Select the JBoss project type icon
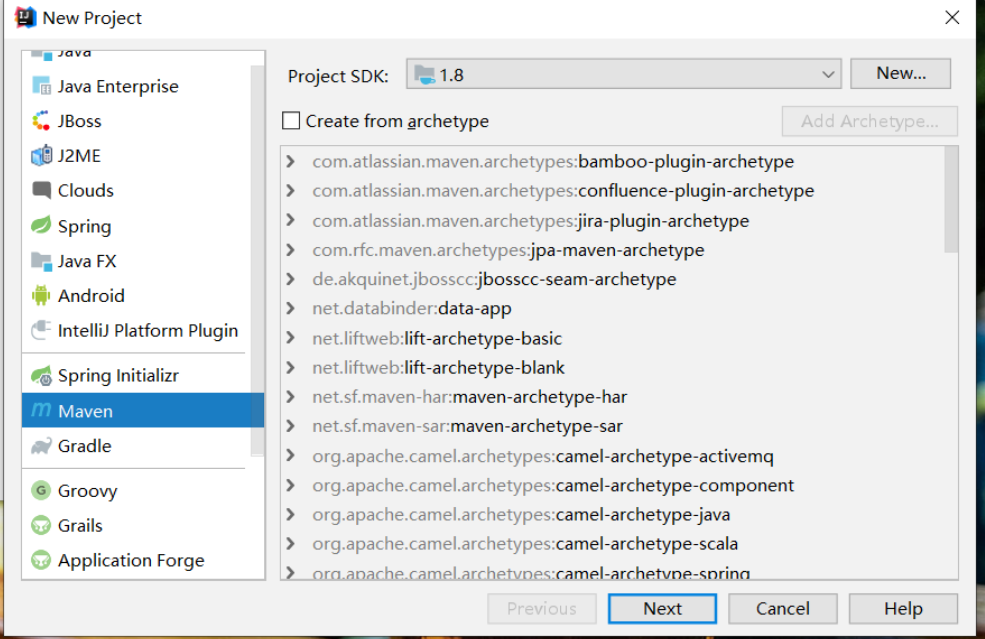This screenshot has width=985, height=639. (x=41, y=121)
